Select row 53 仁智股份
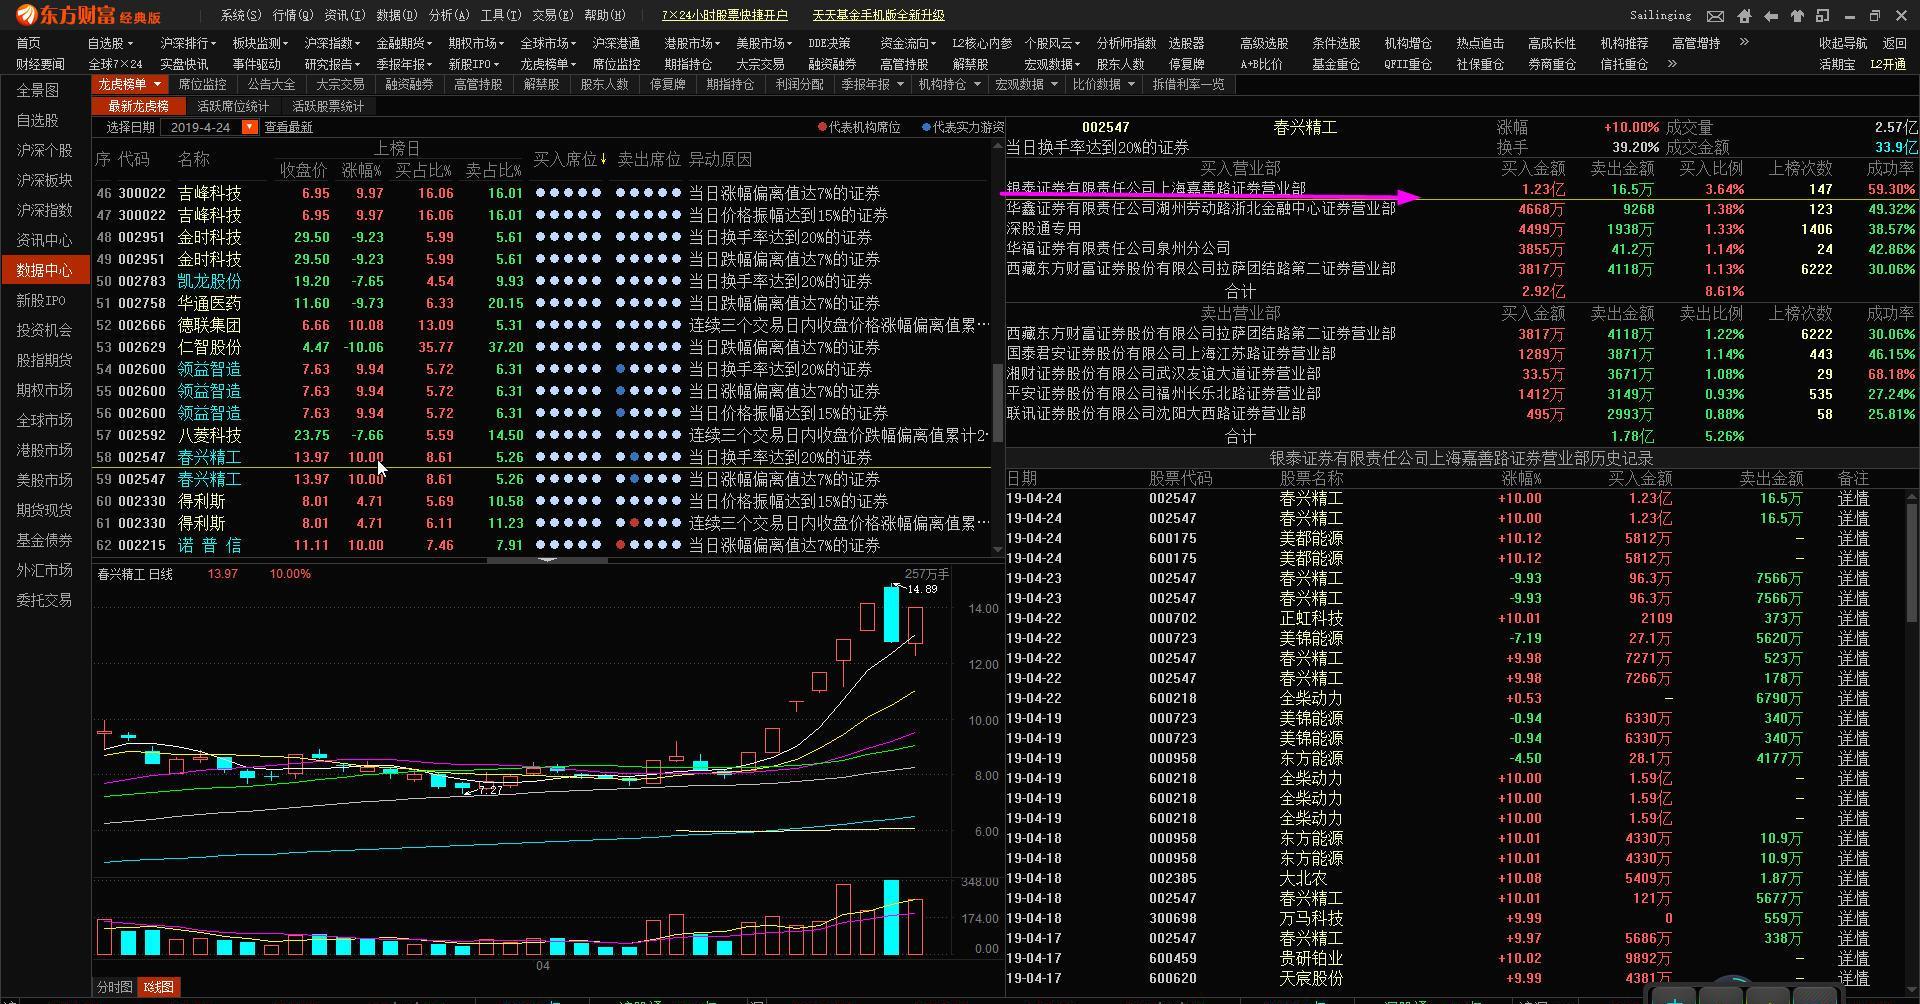This screenshot has width=1920, height=1004. pyautogui.click(x=542, y=347)
